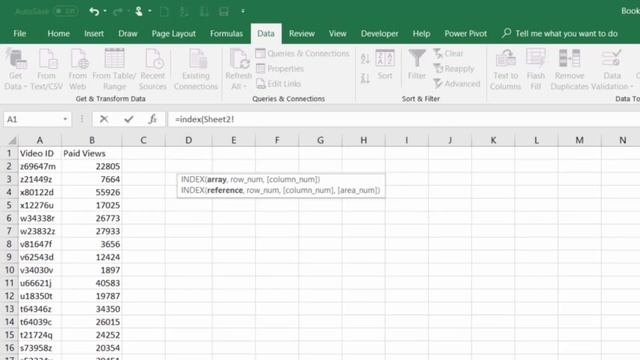The height and width of the screenshot is (360, 640).
Task: Open the Developer tab
Action: tap(379, 33)
